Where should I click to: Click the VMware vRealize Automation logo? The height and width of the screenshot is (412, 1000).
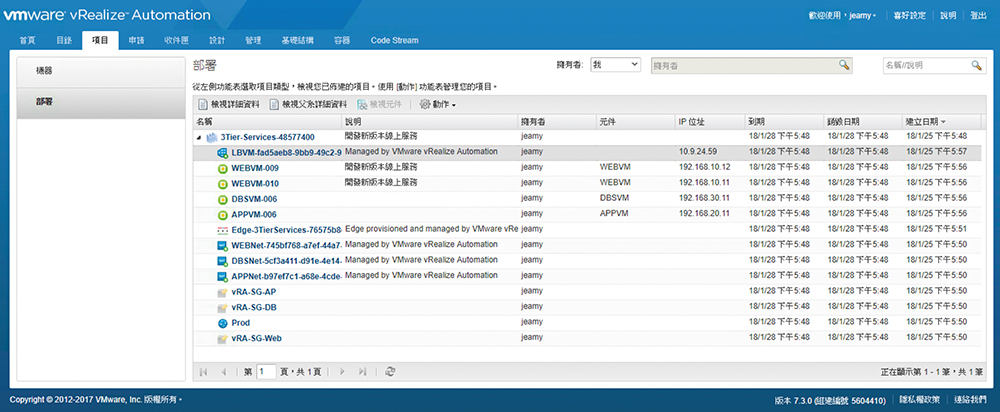(x=107, y=14)
